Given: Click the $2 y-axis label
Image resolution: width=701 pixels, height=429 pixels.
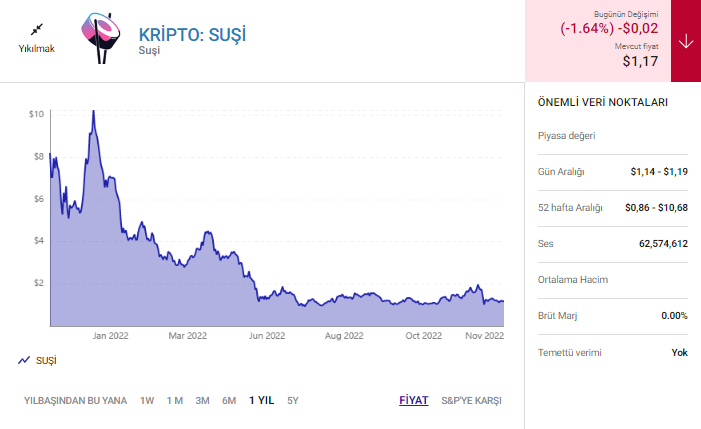Looking at the screenshot, I should (39, 283).
